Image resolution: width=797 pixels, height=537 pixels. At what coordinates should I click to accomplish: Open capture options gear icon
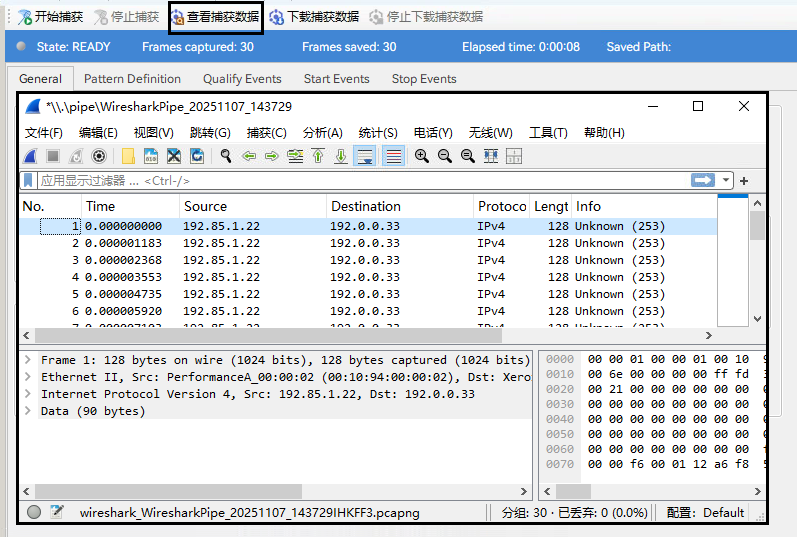coord(99,156)
